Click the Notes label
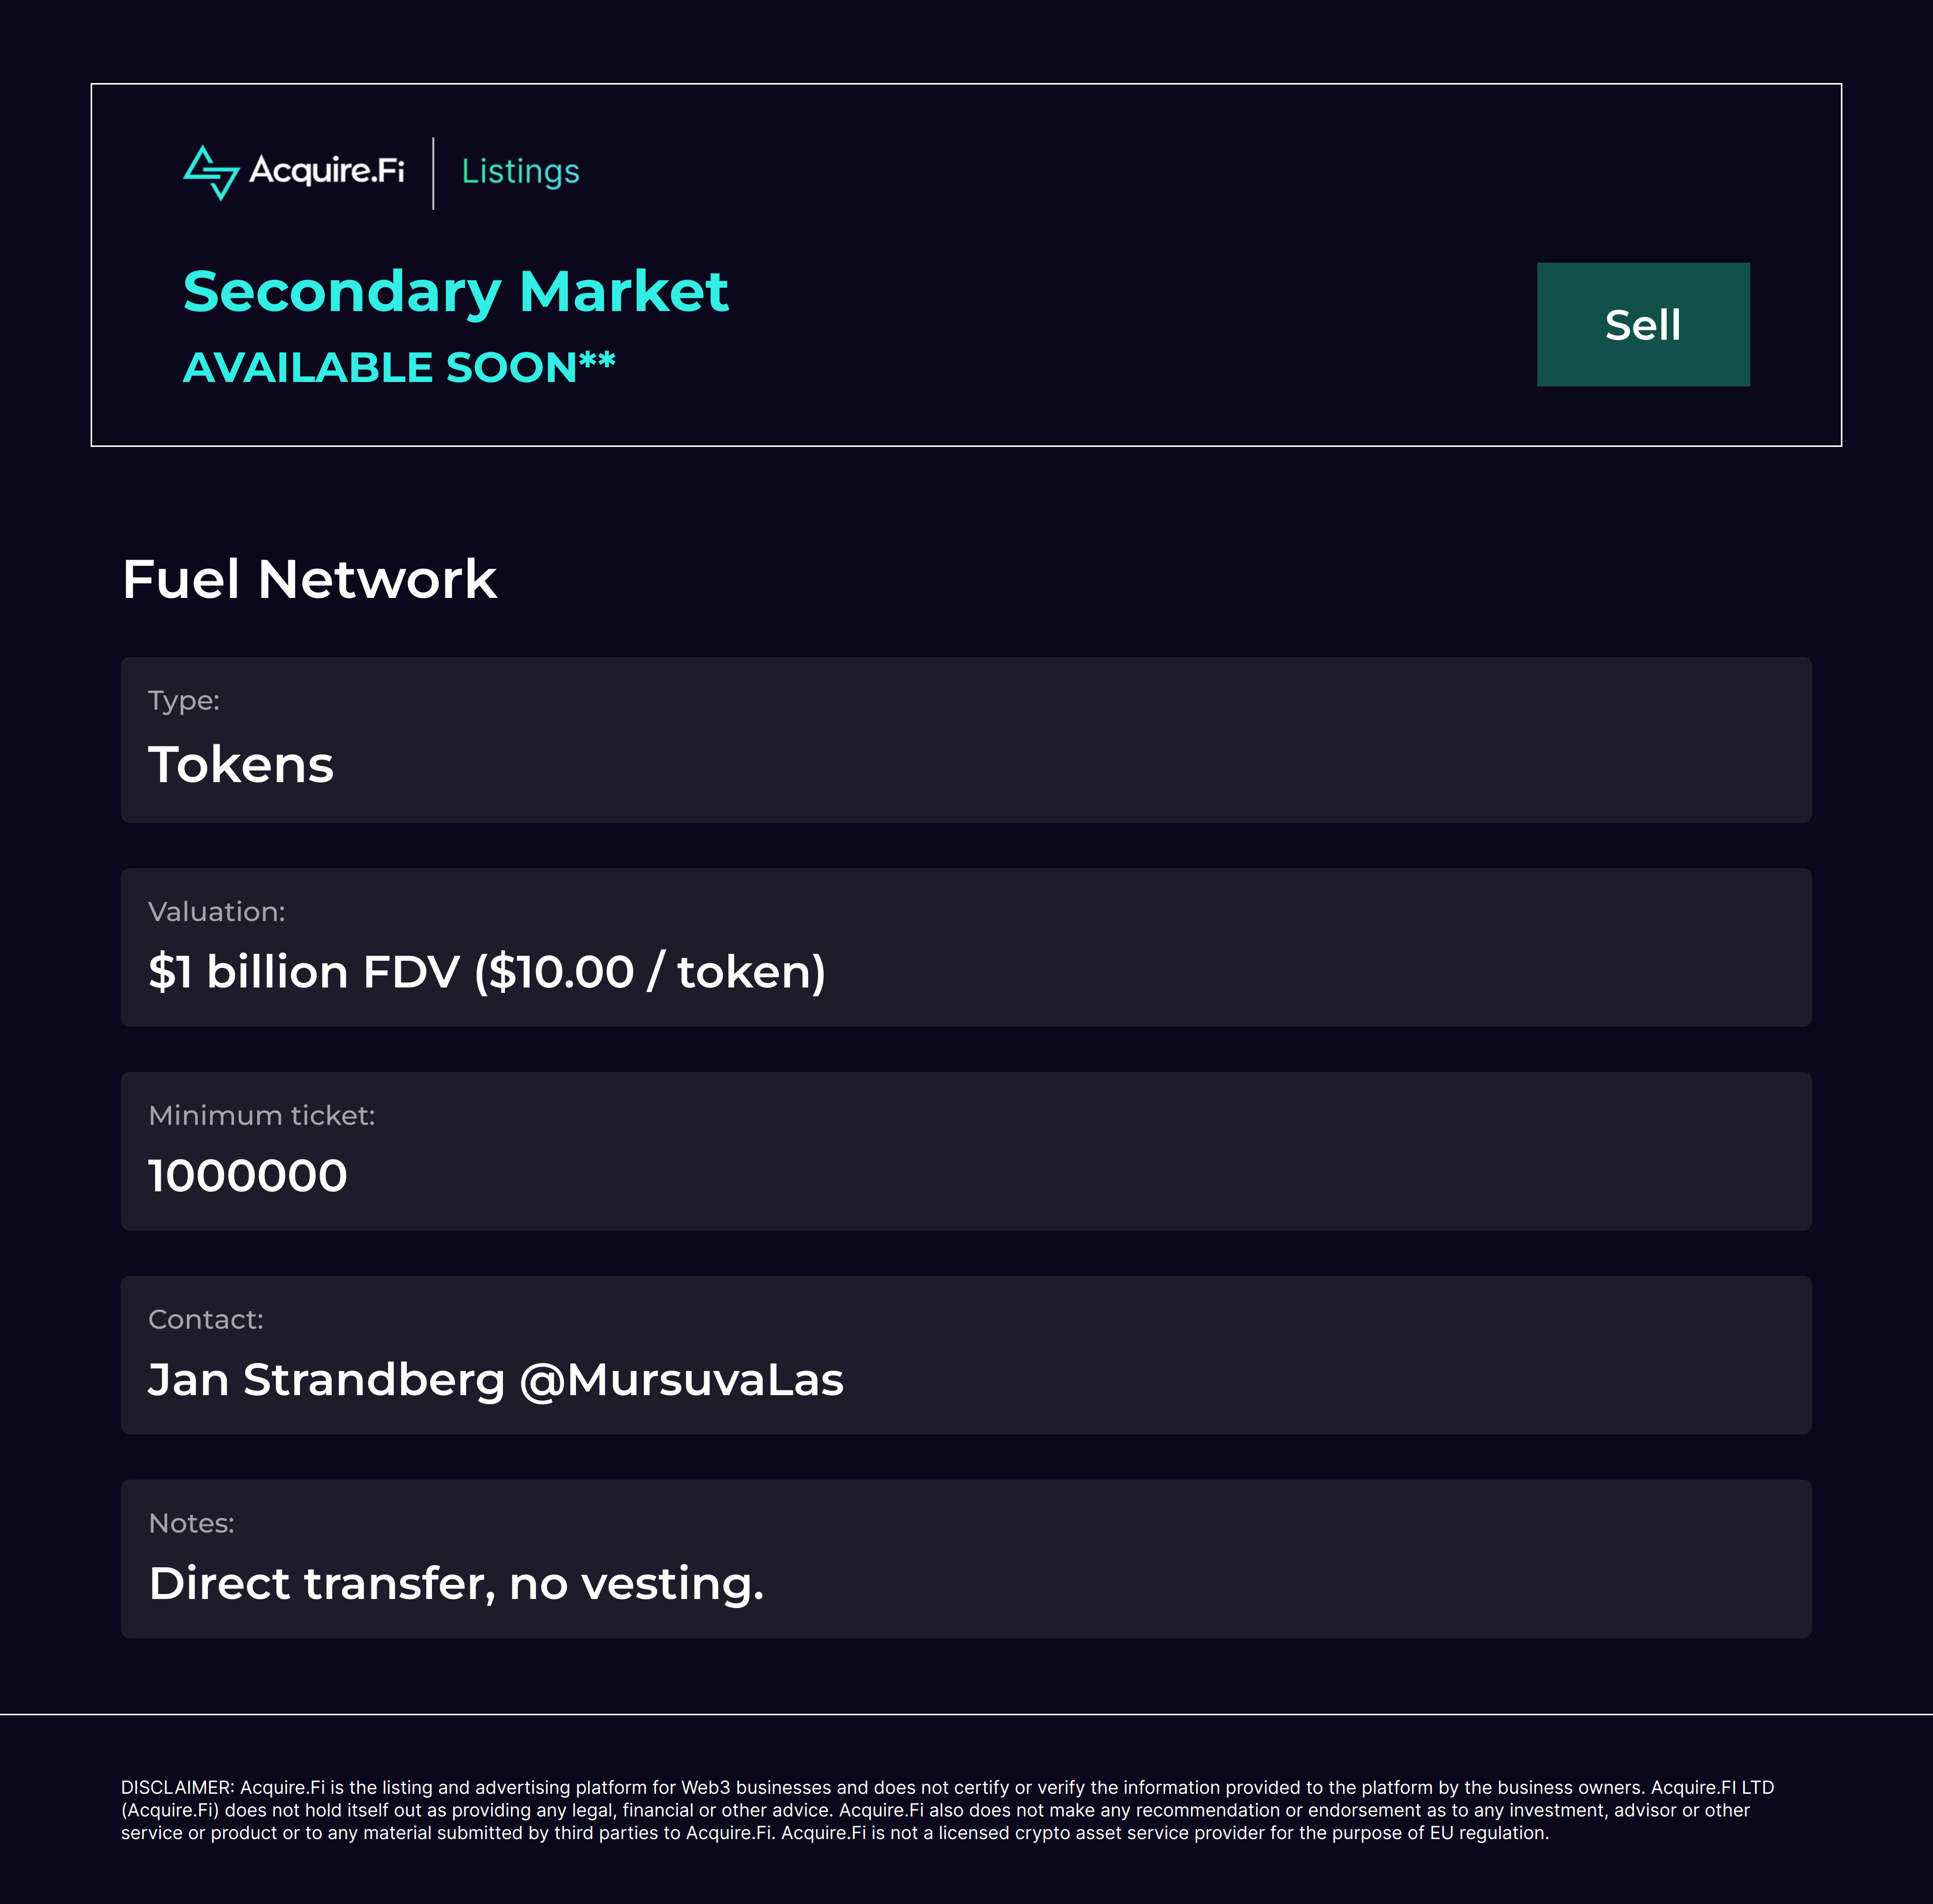The image size is (1933, 1904). coord(191,1524)
